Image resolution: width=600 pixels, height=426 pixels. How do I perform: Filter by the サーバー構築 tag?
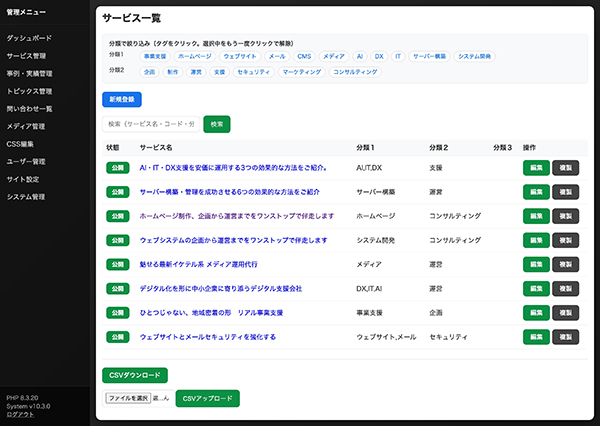(429, 57)
